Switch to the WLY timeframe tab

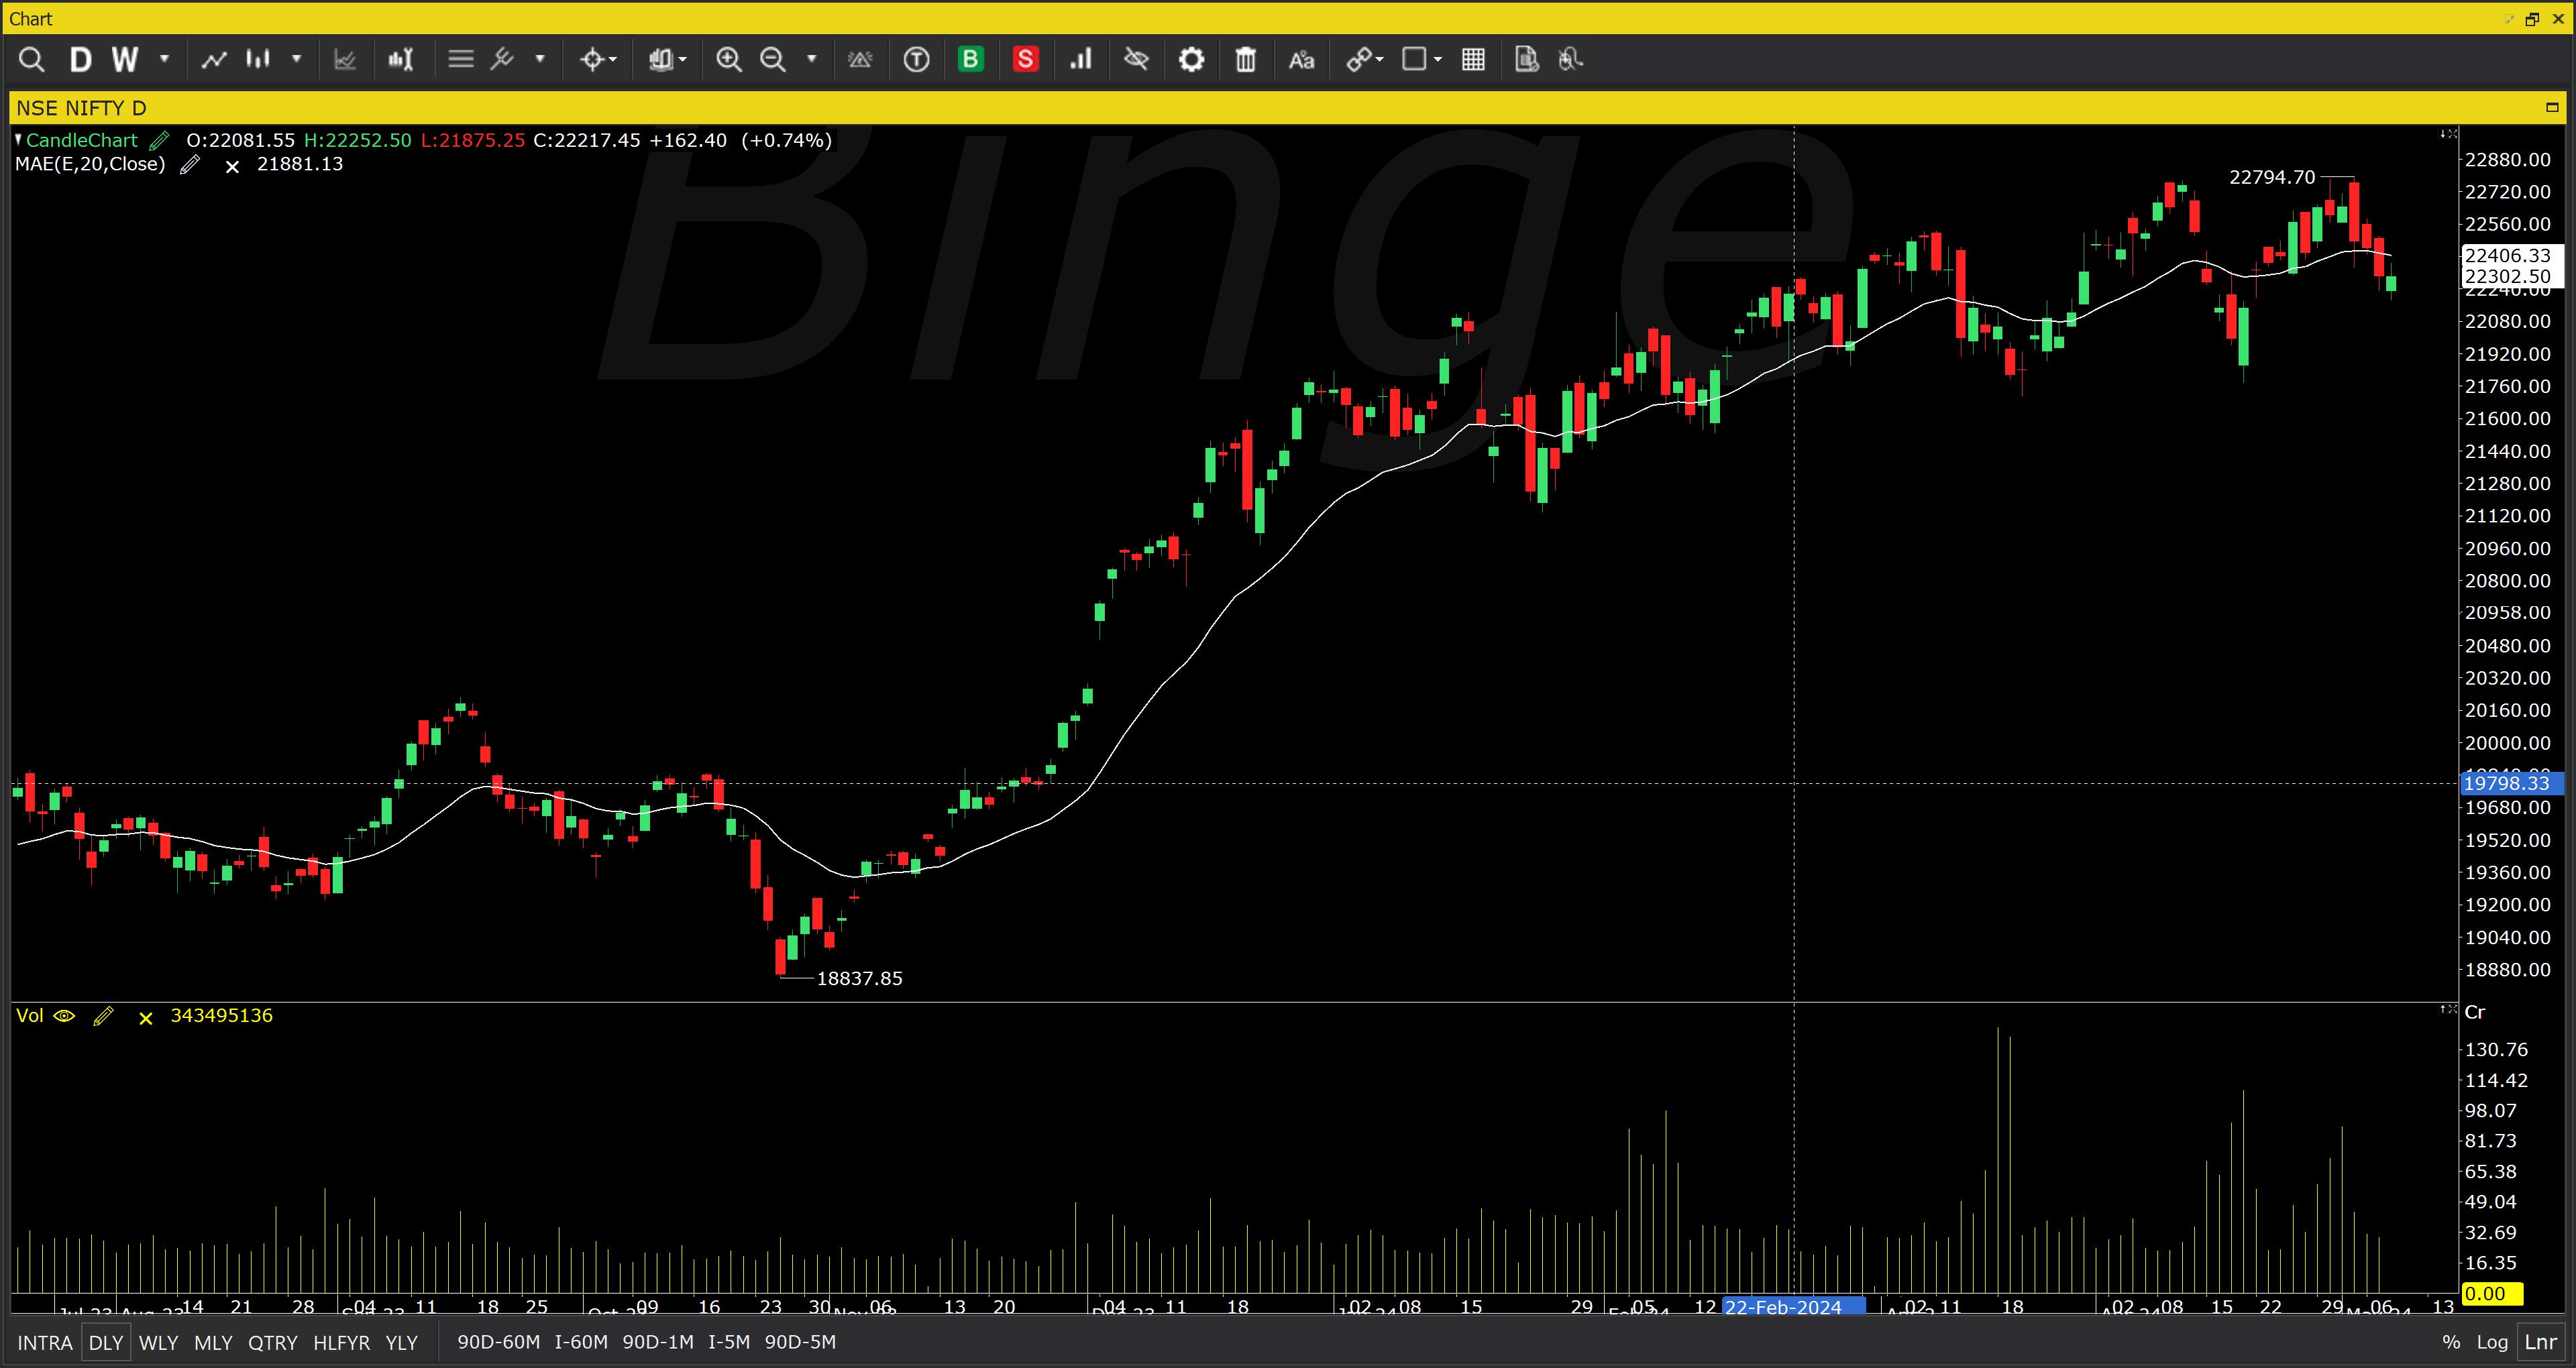coord(158,1342)
